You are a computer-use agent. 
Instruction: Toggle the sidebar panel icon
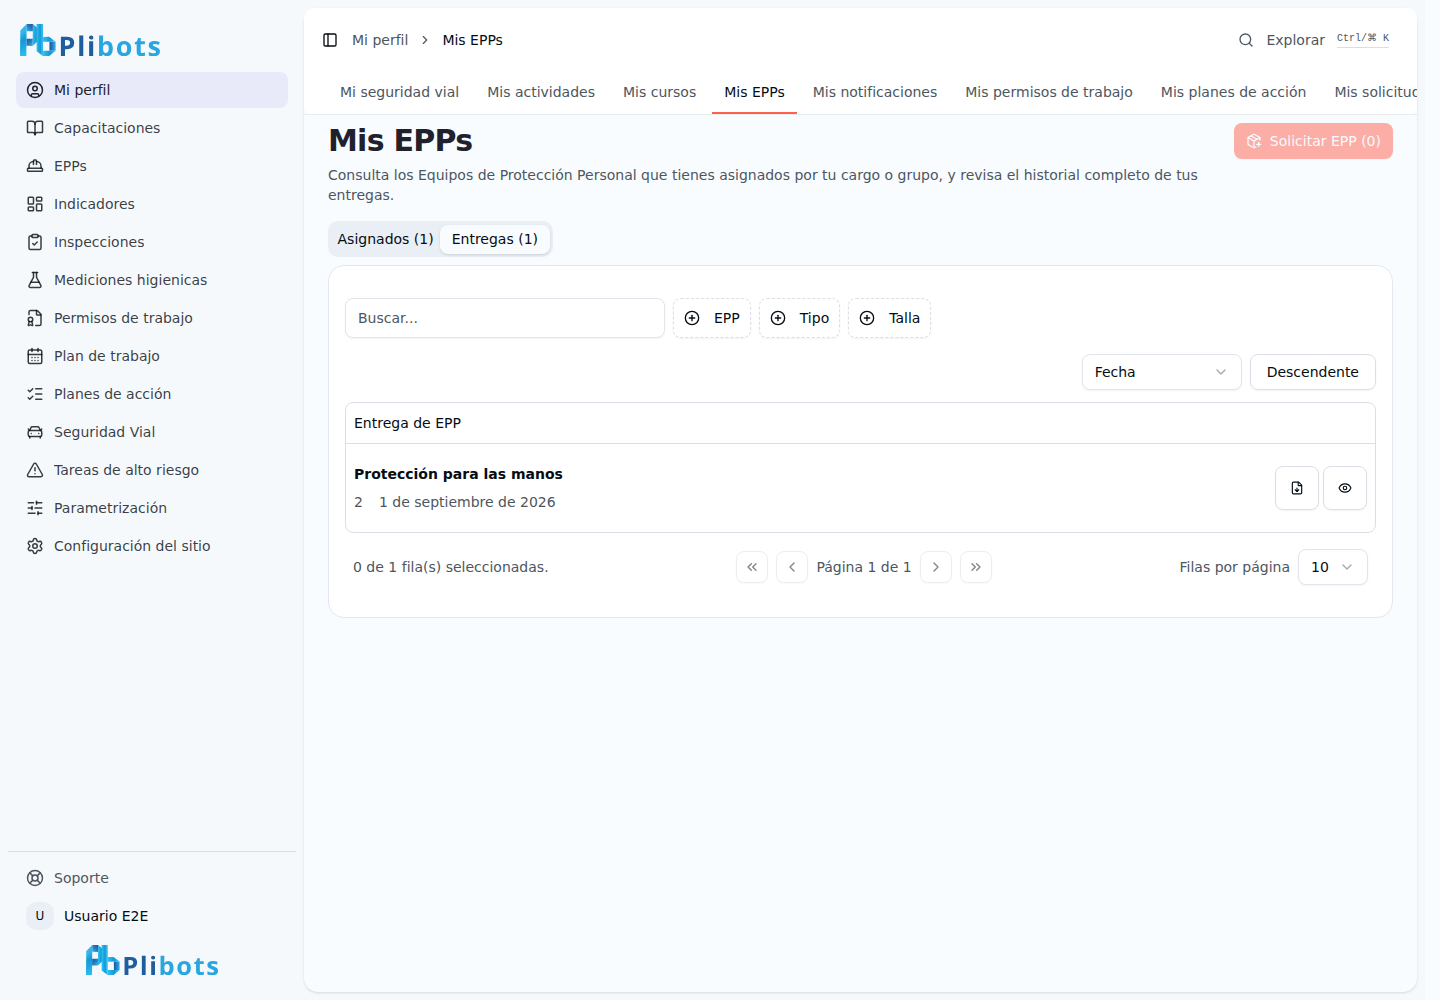(x=330, y=40)
